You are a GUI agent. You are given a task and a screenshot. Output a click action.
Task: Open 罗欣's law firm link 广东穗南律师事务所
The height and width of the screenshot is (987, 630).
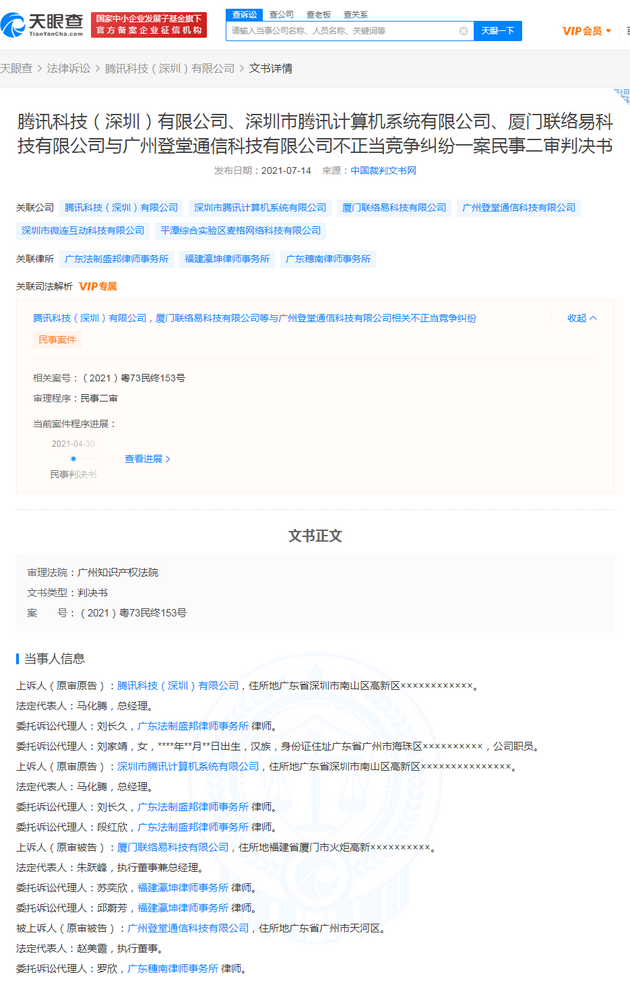click(x=173, y=969)
